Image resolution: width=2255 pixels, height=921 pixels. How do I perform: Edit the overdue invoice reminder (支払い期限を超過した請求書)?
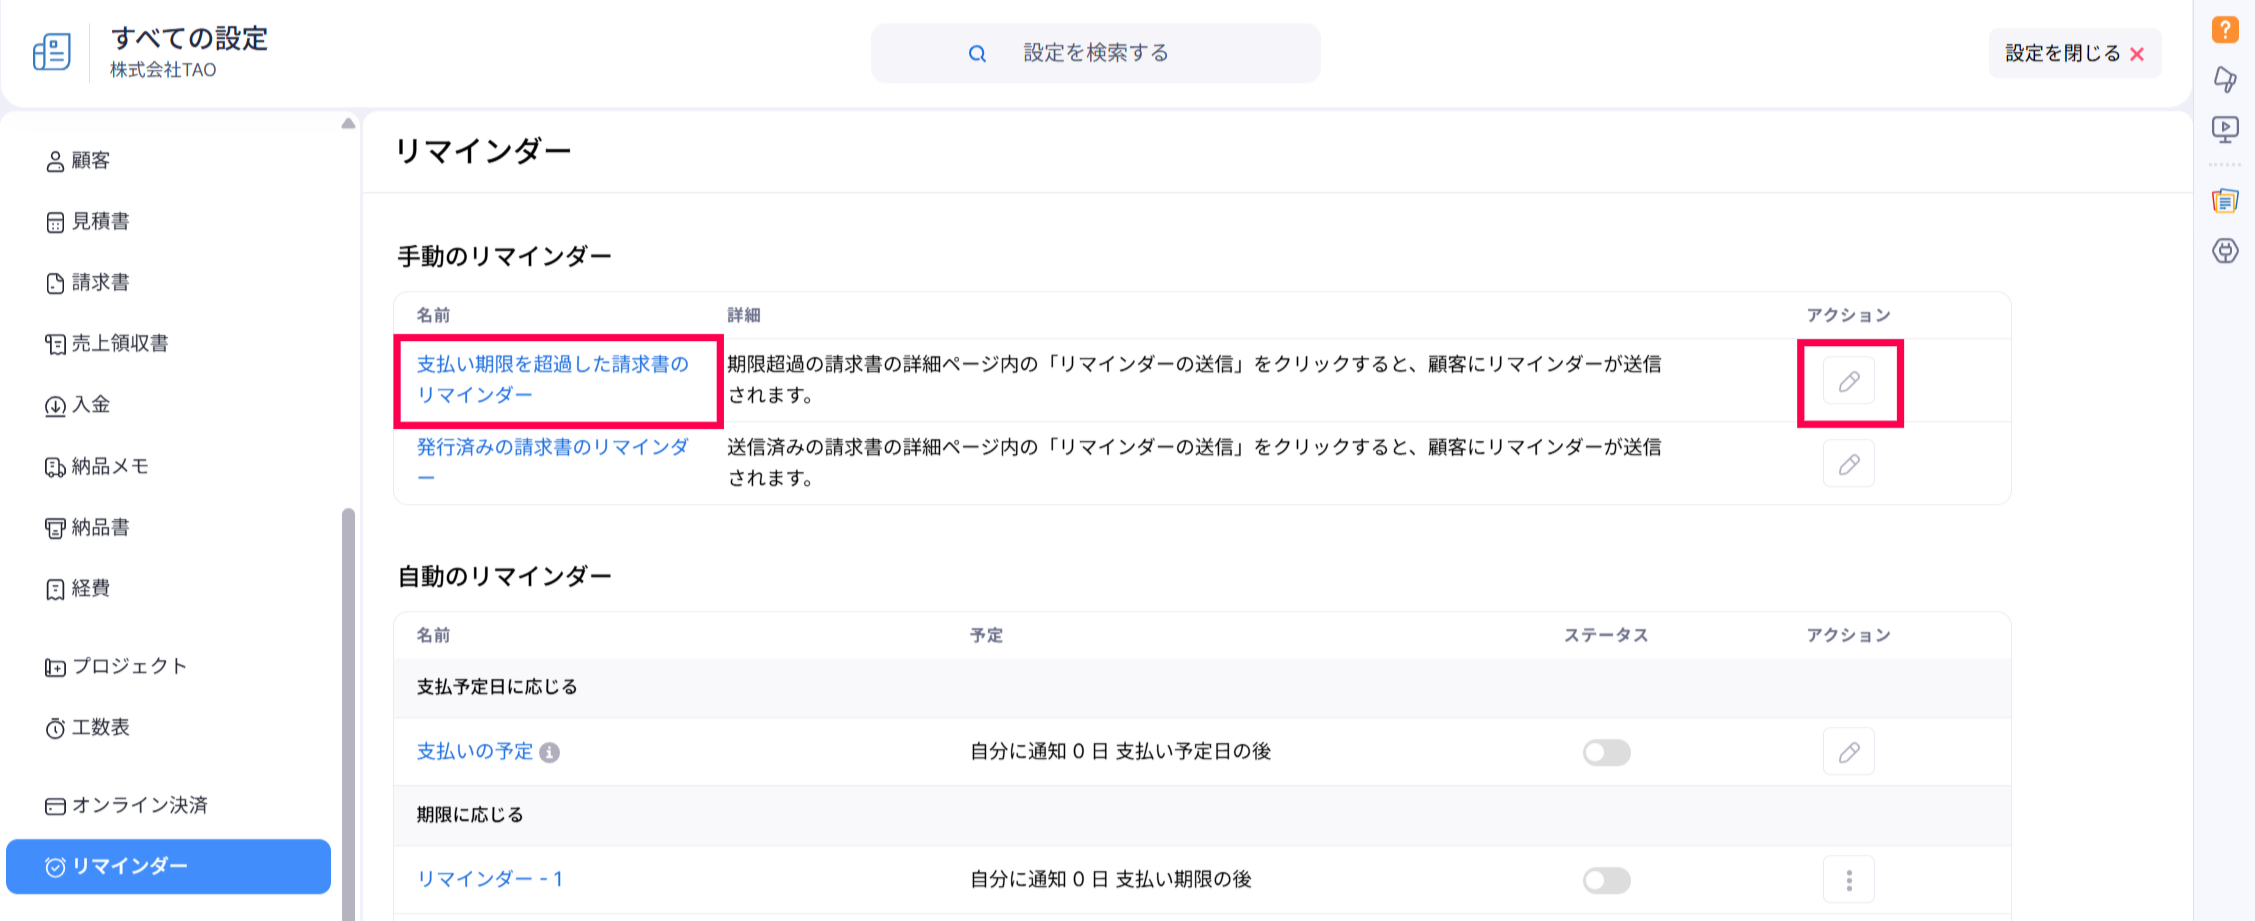[x=1848, y=382]
